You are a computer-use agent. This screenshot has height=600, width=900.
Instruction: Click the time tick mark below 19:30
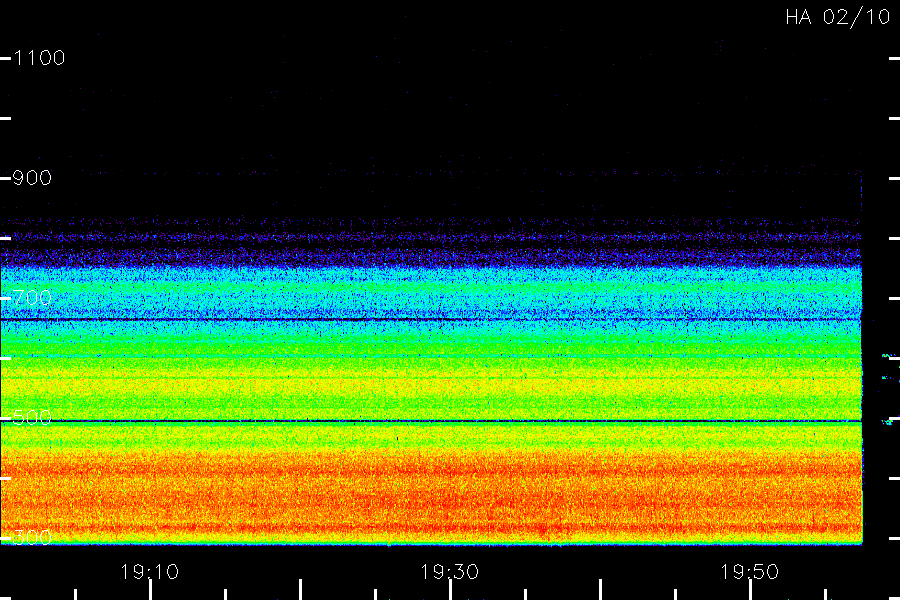(x=451, y=590)
